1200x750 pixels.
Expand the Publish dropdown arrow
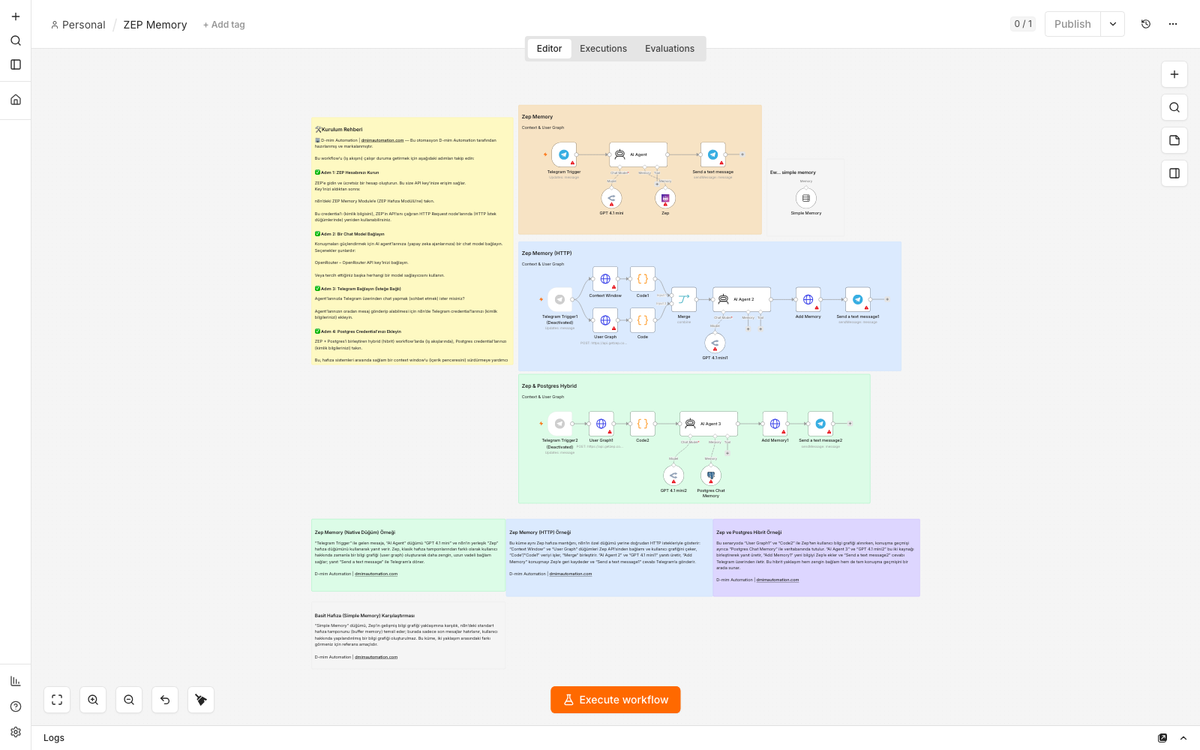[x=1113, y=24]
